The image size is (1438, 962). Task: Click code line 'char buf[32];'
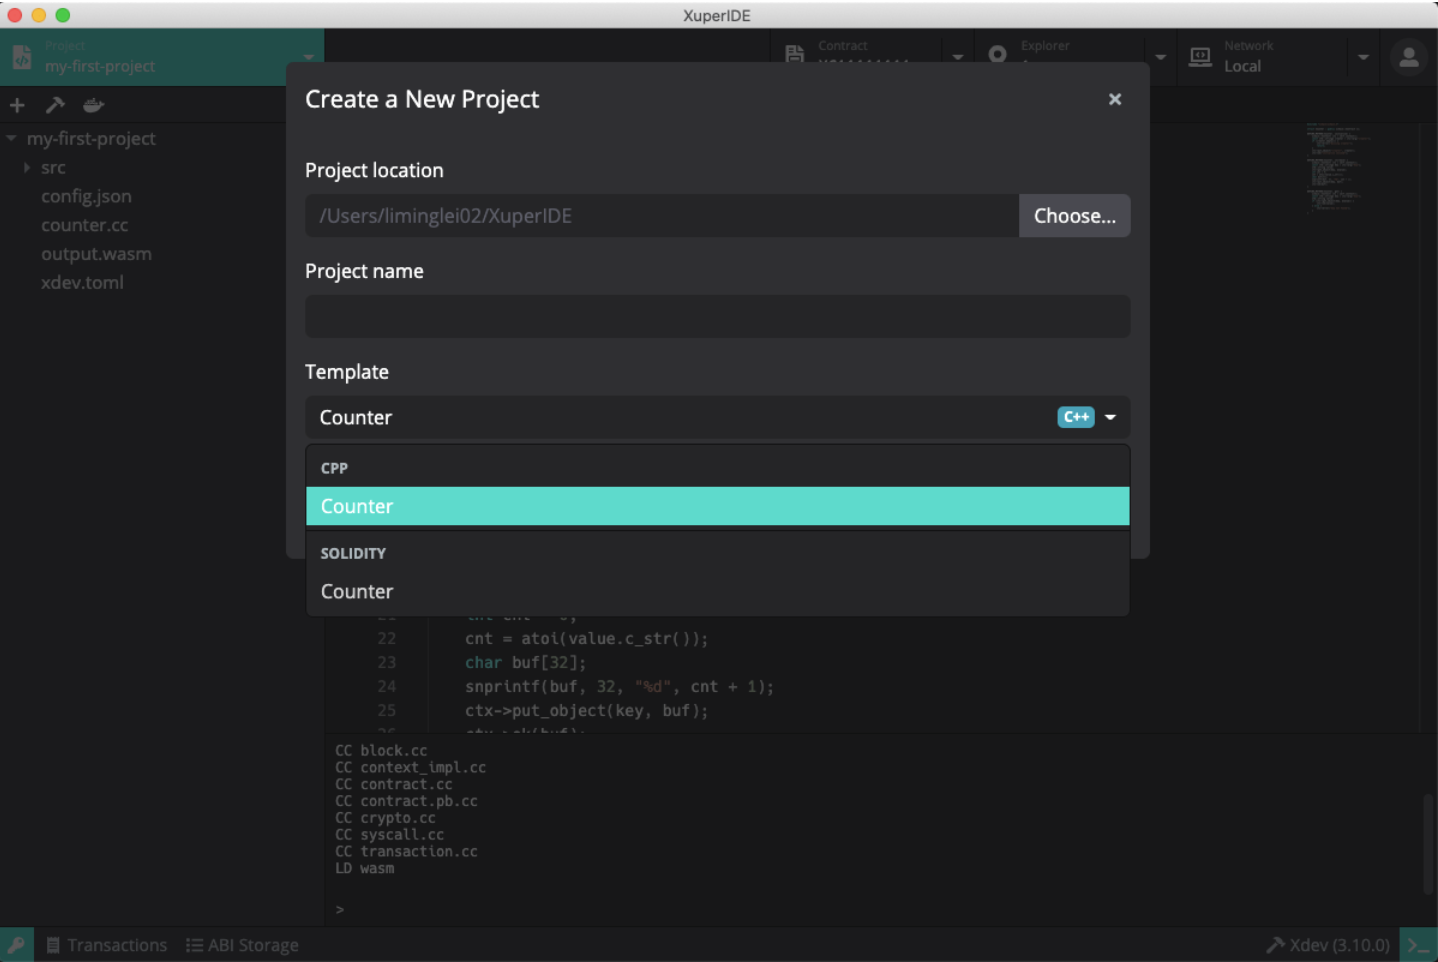point(525,662)
